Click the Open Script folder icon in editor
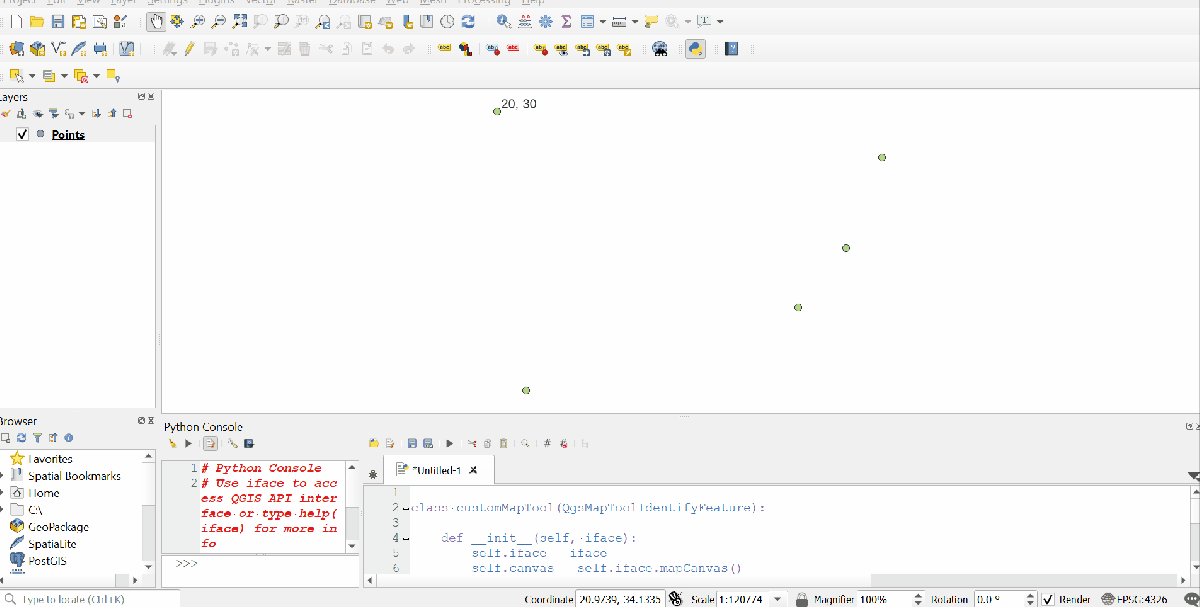This screenshot has width=1200, height=607. tap(374, 443)
